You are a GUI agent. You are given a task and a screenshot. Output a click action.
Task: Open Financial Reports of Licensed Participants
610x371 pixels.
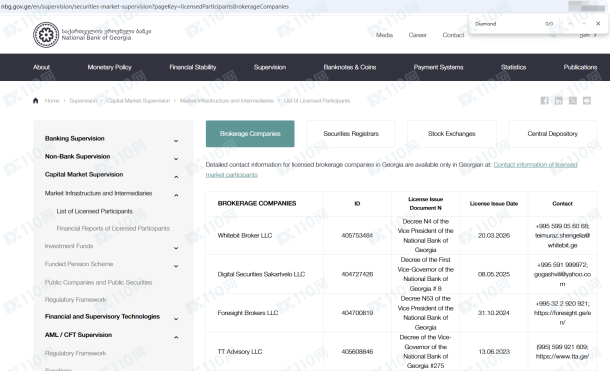point(113,229)
